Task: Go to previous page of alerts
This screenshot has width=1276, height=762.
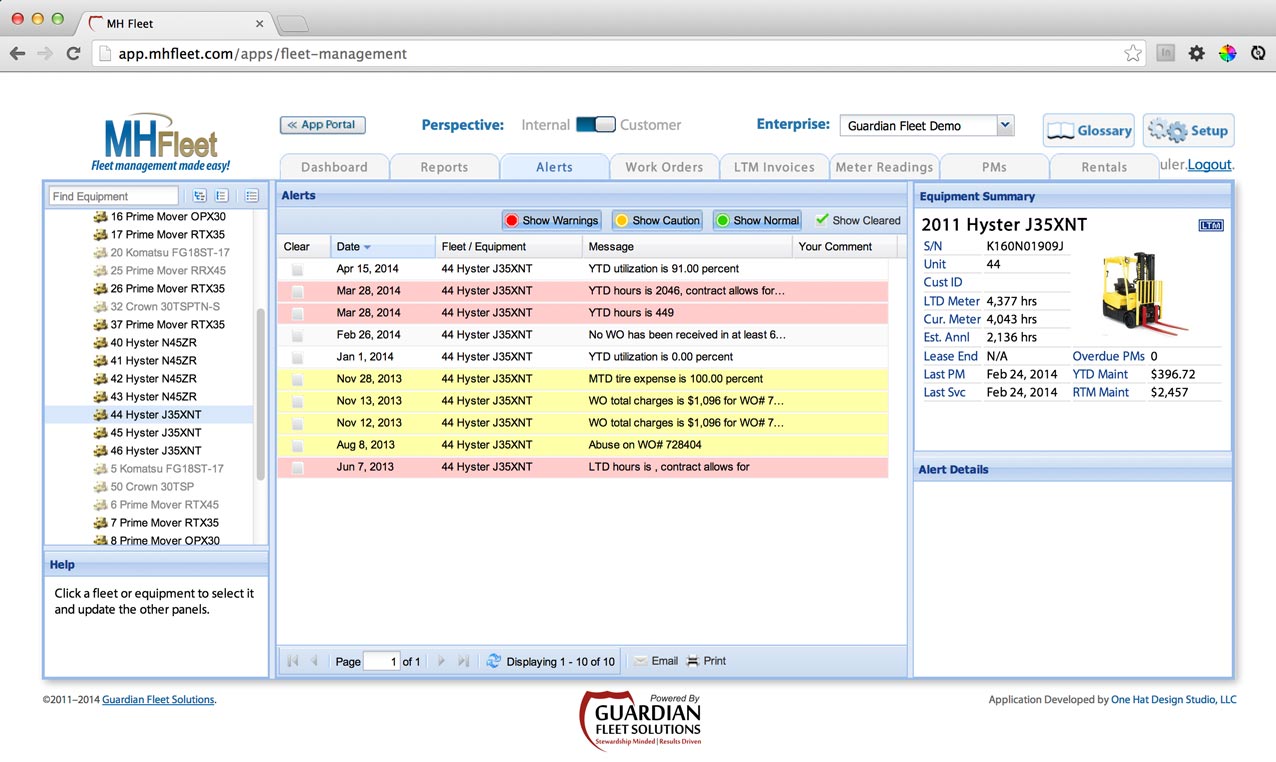Action: [x=314, y=661]
